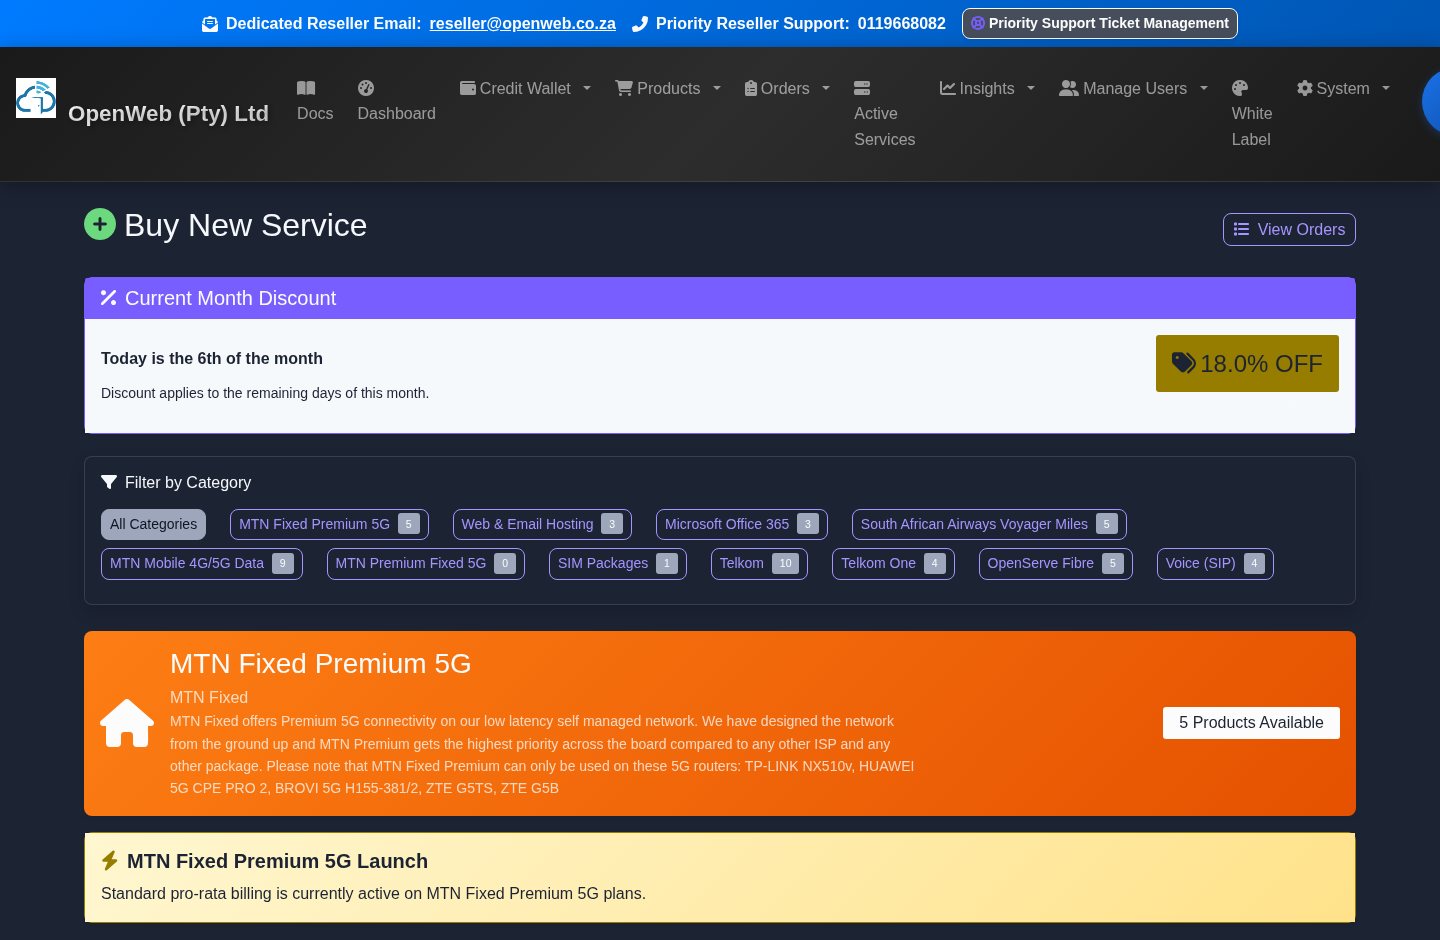Click the Current Month Discount header bar

click(x=720, y=298)
